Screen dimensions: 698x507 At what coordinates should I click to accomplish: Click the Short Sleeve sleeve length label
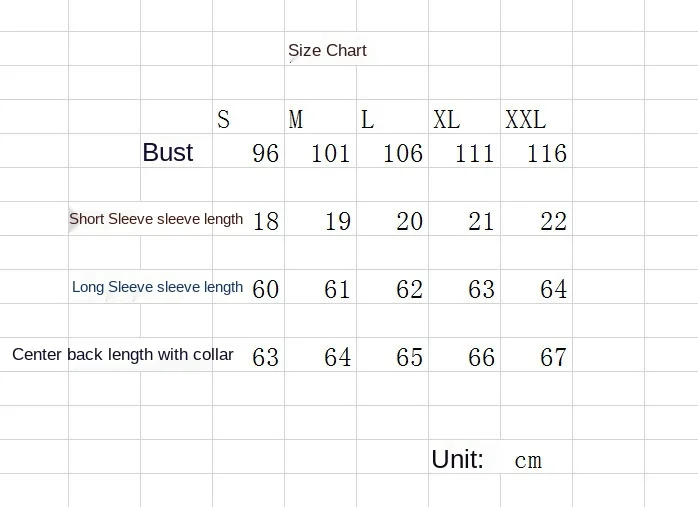click(x=156, y=219)
